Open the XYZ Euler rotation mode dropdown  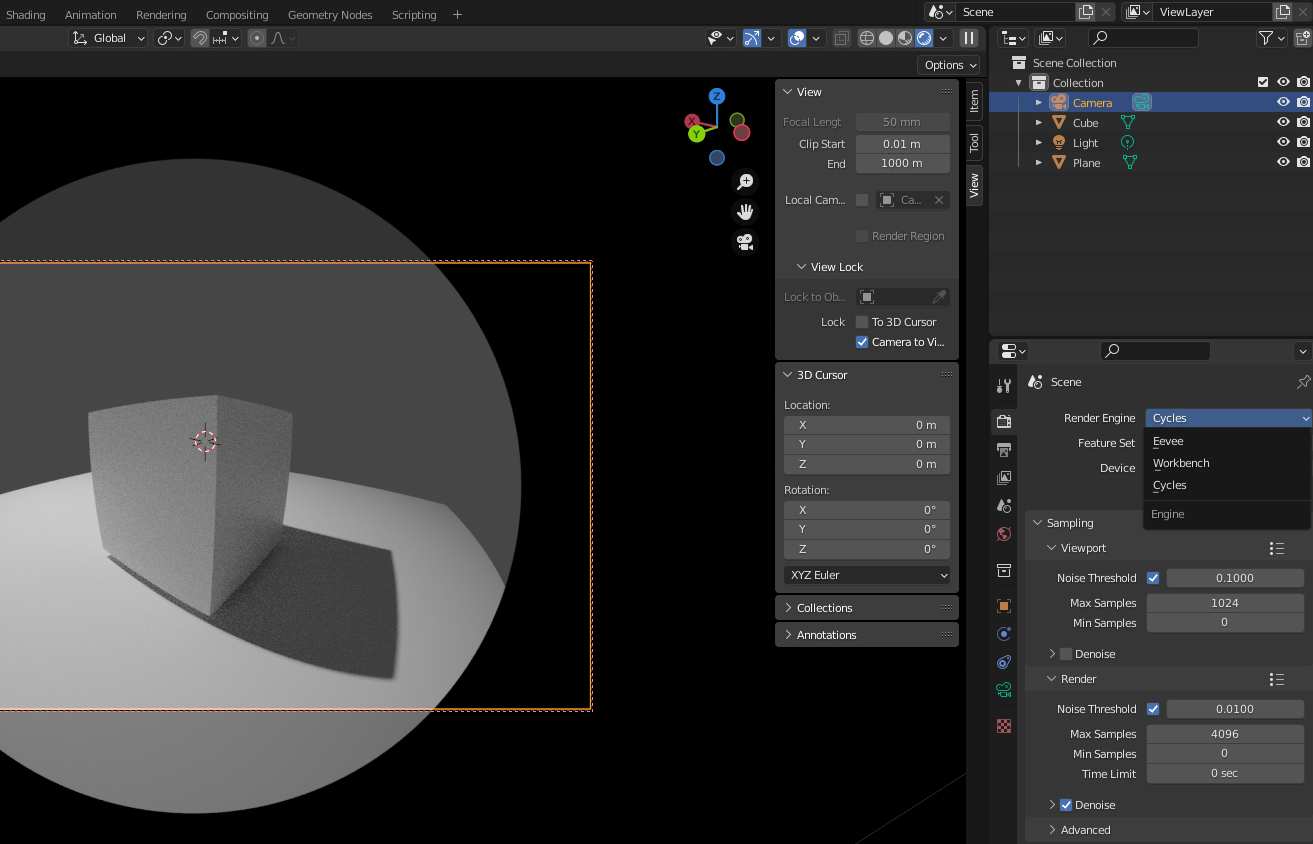[x=867, y=575]
